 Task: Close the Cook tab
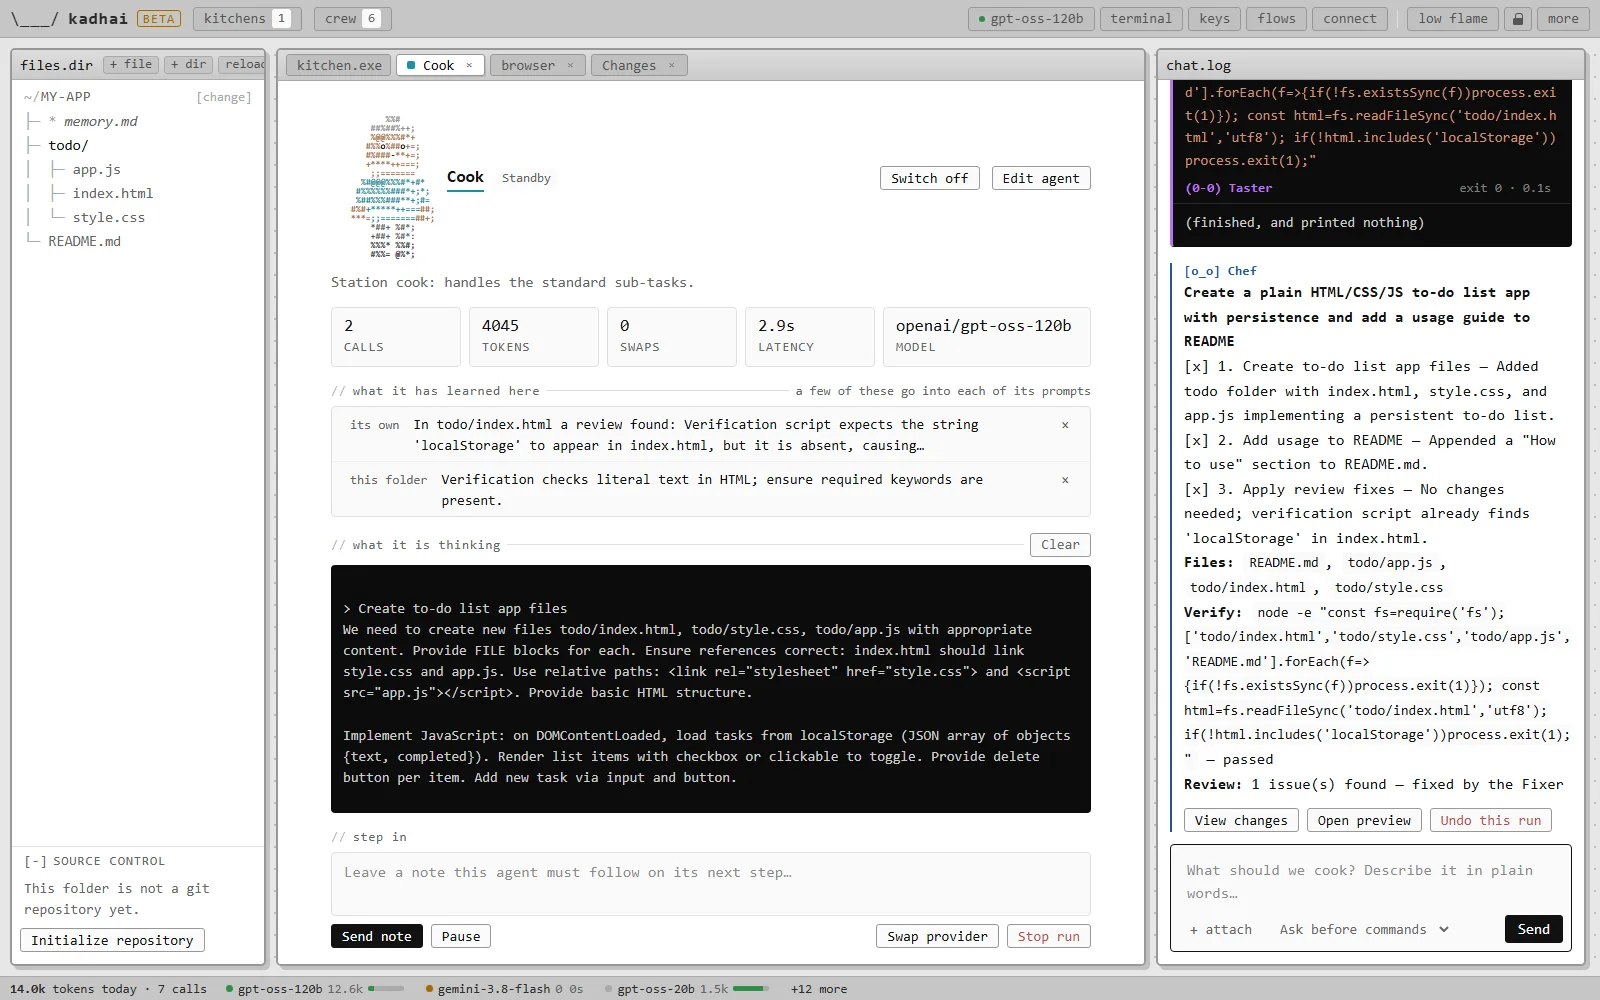(469, 66)
